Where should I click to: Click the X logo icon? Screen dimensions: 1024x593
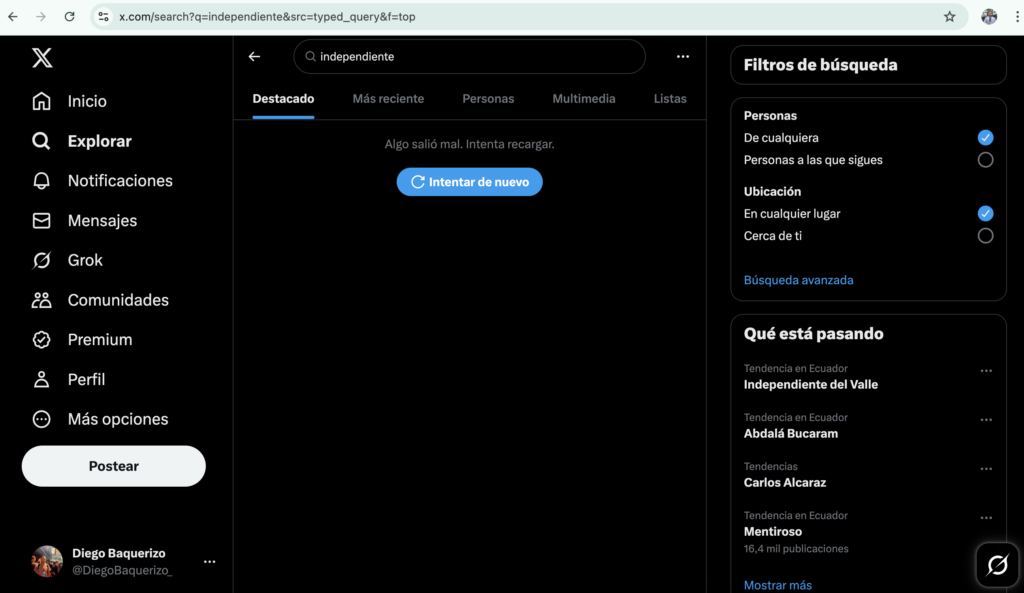point(42,57)
